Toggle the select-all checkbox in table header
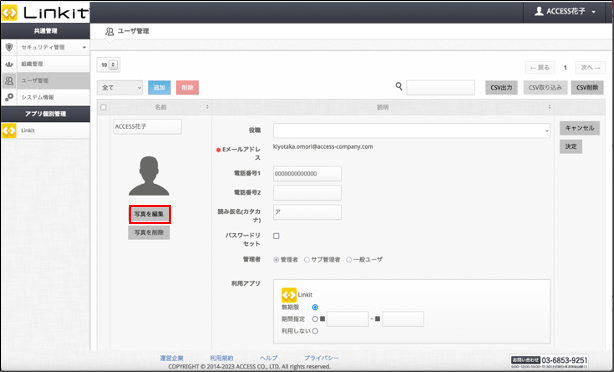Viewport: 614px width, 372px height. pyautogui.click(x=103, y=107)
